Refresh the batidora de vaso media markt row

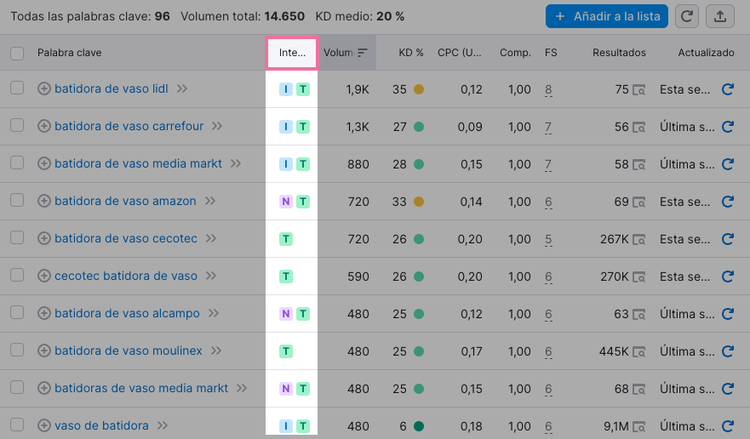[728, 164]
